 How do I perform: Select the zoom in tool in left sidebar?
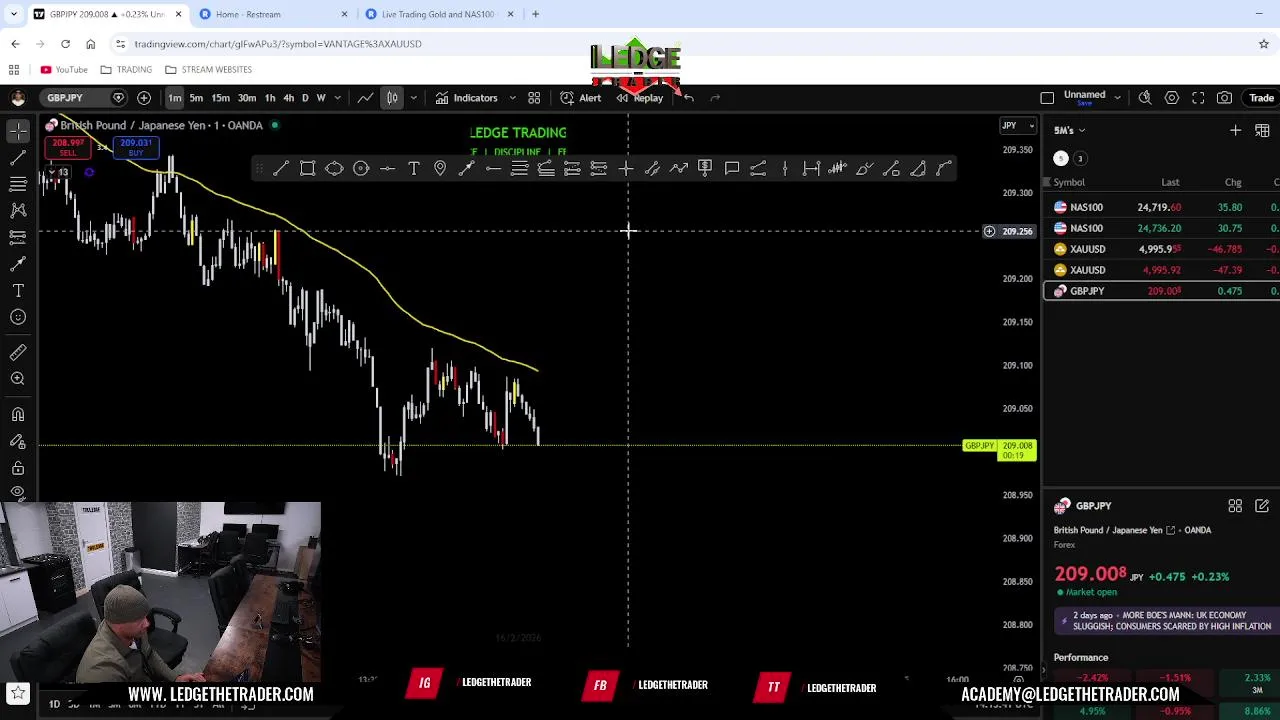point(18,379)
